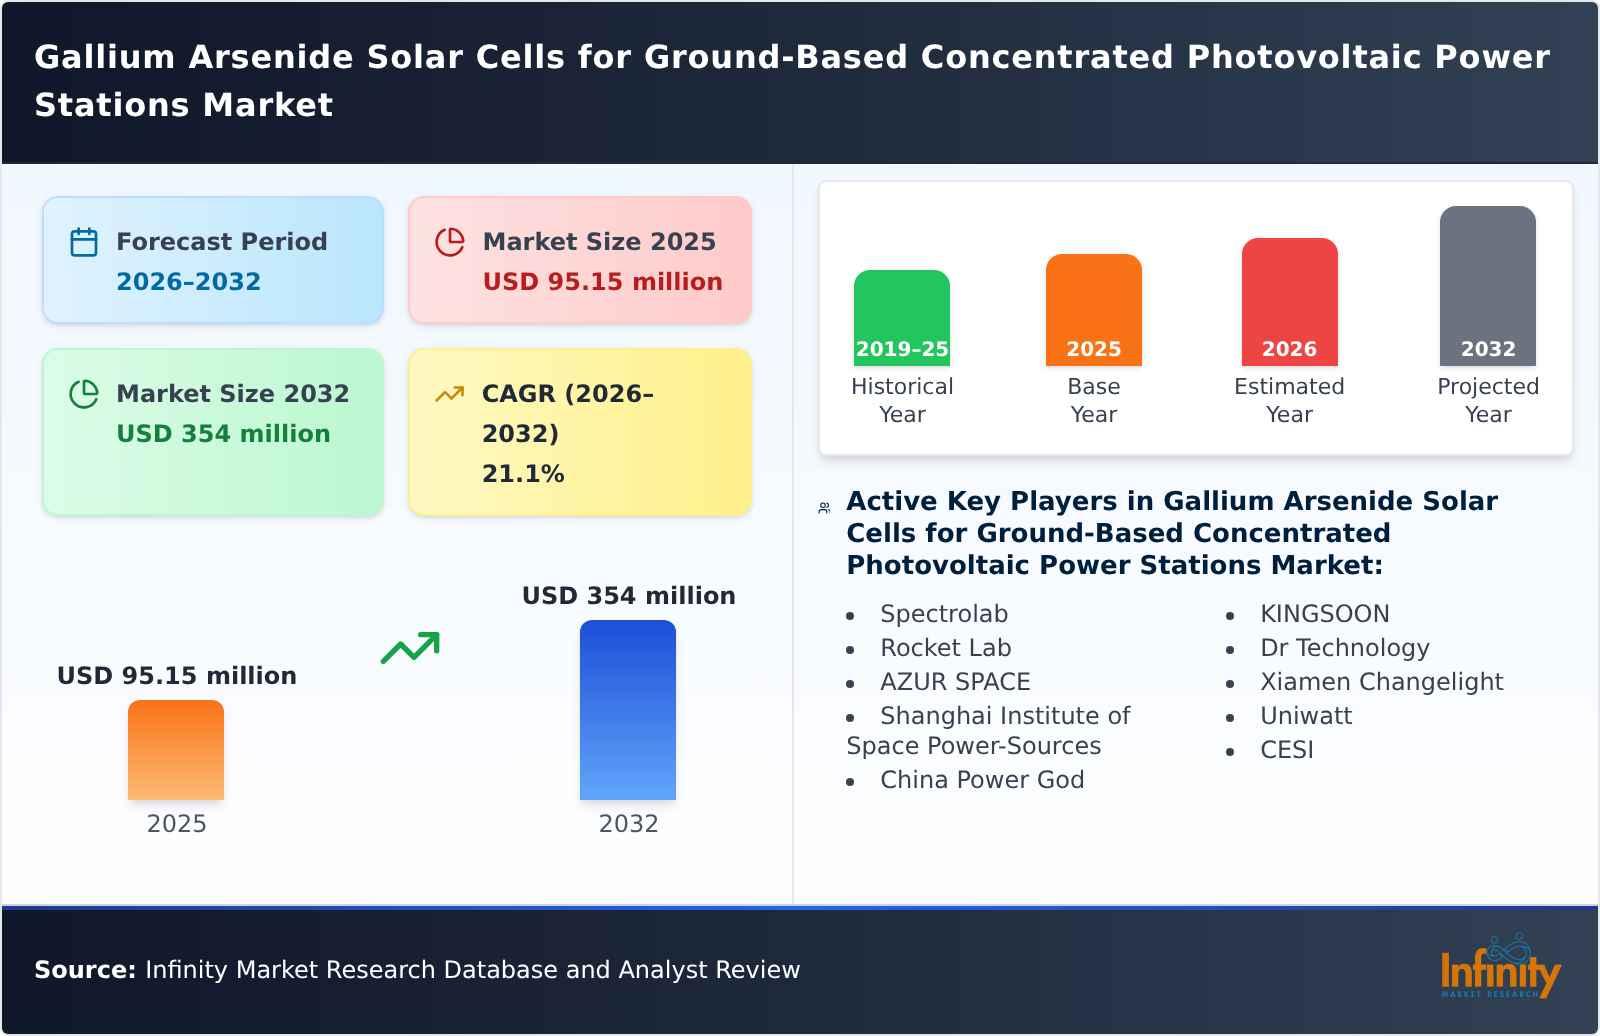Screen dimensions: 1600x1036
Task: Select 'KINGSOON' in the players list
Action: (x=1325, y=614)
